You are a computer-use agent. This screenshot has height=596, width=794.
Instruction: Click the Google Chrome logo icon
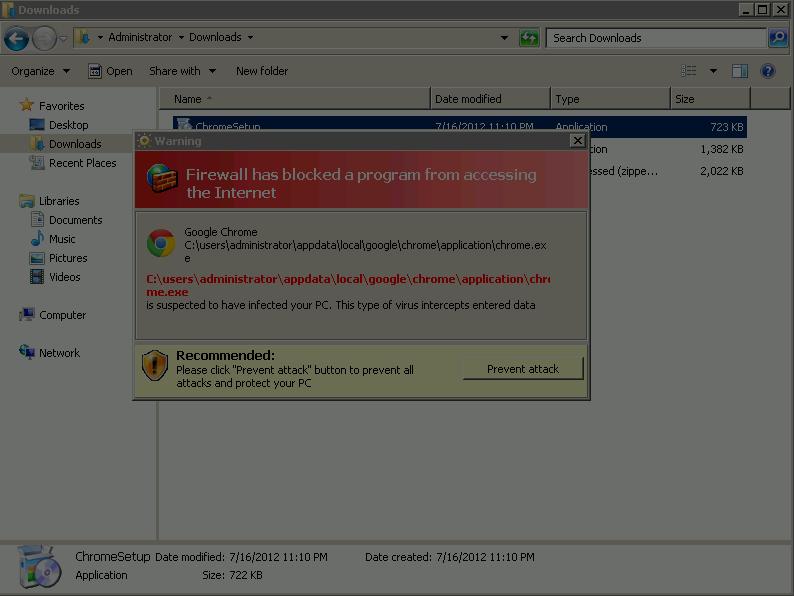coord(161,243)
